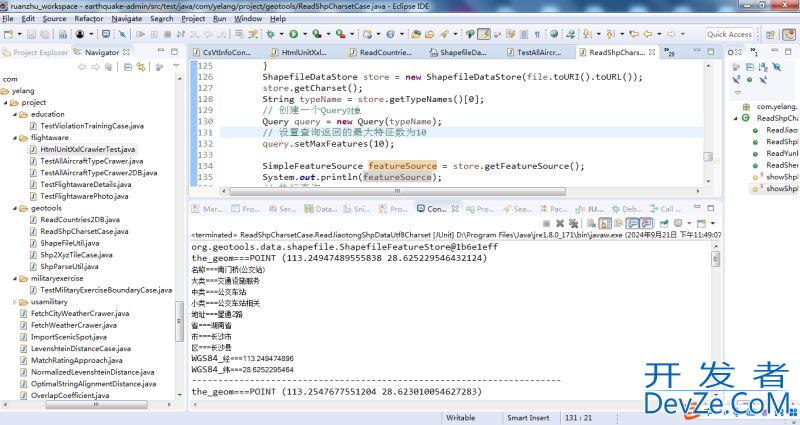Select ShapeFileUtil.java in Navigator
The width and height of the screenshot is (800, 425).
tap(70, 243)
